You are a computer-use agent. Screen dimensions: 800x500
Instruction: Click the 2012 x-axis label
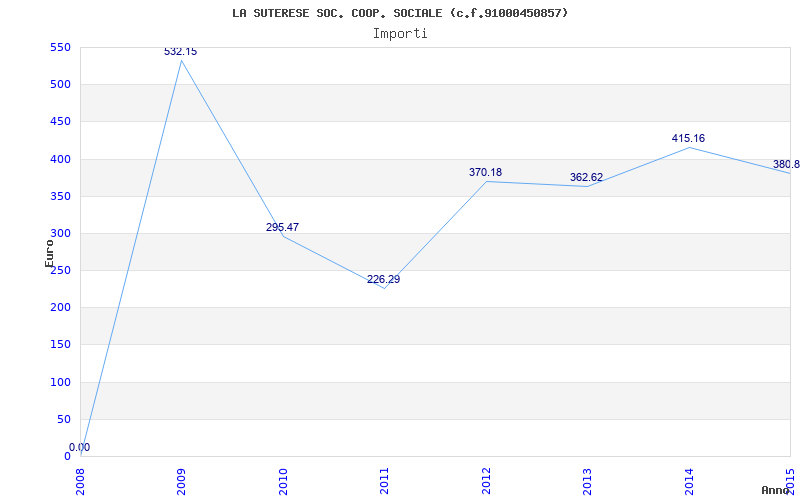coord(486,481)
